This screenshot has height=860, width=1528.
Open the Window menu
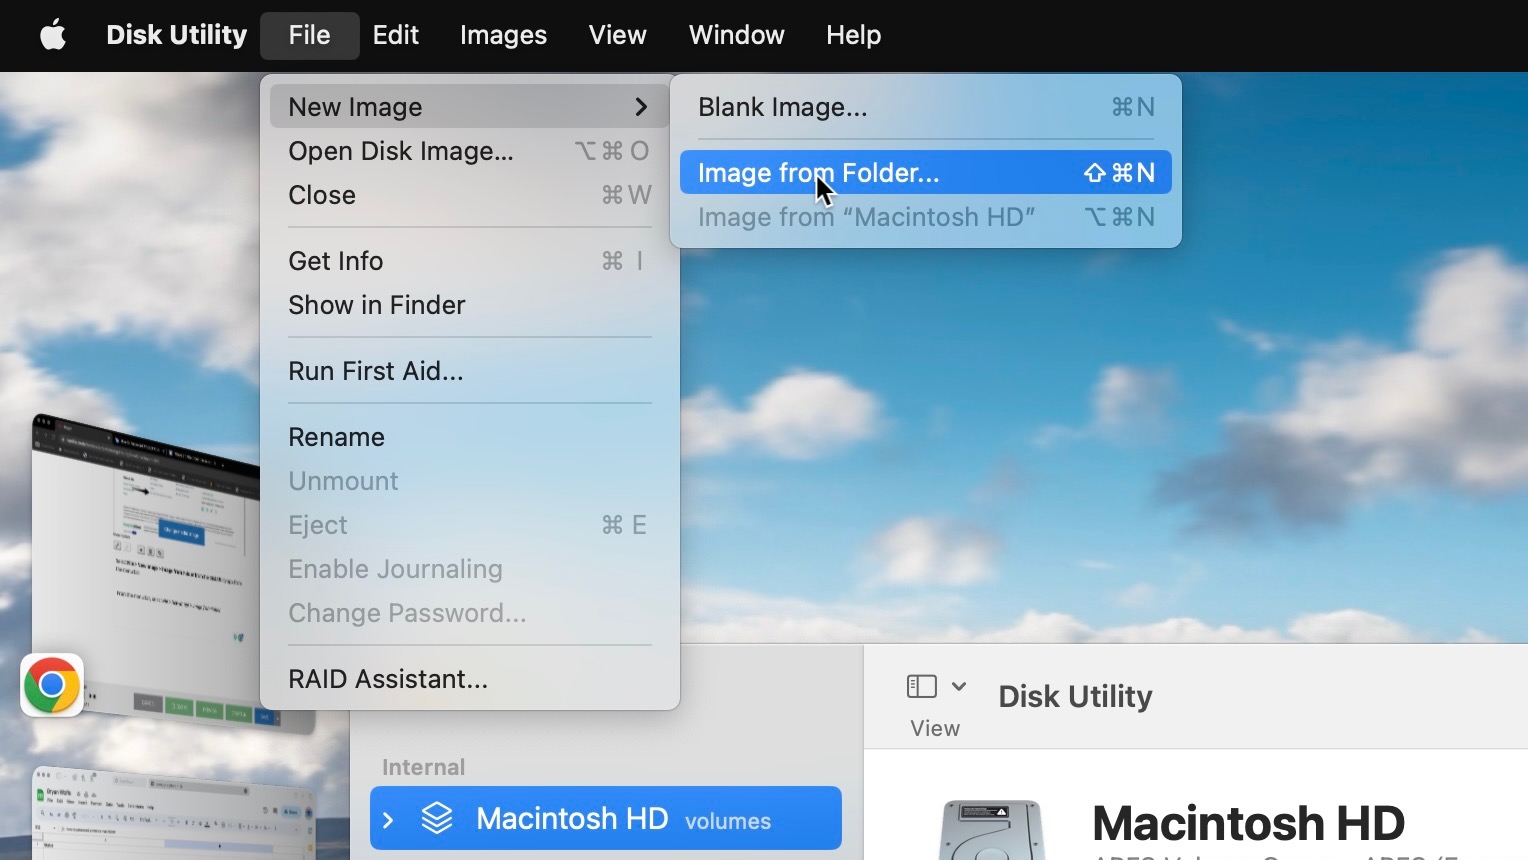coord(736,35)
